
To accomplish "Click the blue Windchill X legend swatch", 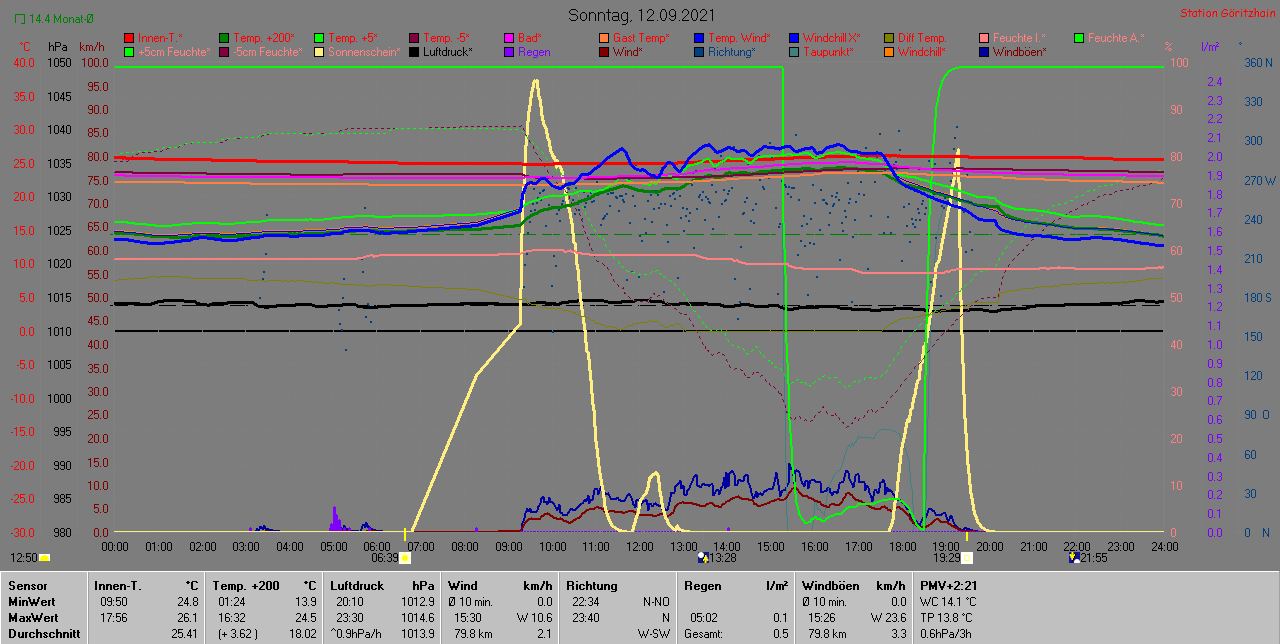I will [794, 37].
